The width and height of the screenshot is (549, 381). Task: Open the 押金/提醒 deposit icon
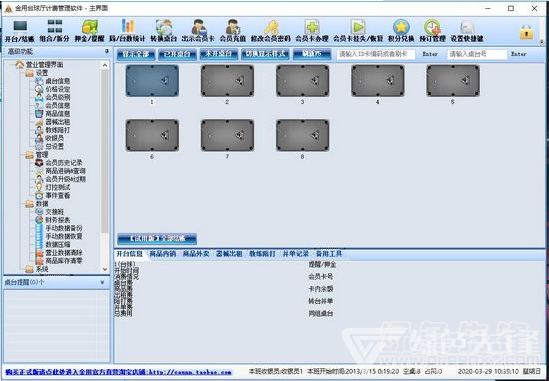[90, 27]
